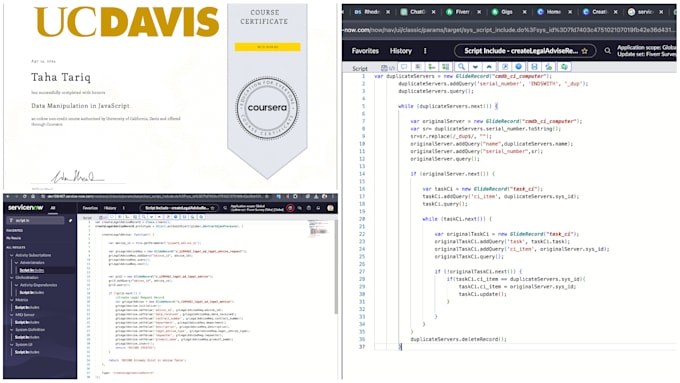This screenshot has height=383, width=680.
Task: Click the editor vertical scrollbar in bottom-left window
Action: click(336, 267)
